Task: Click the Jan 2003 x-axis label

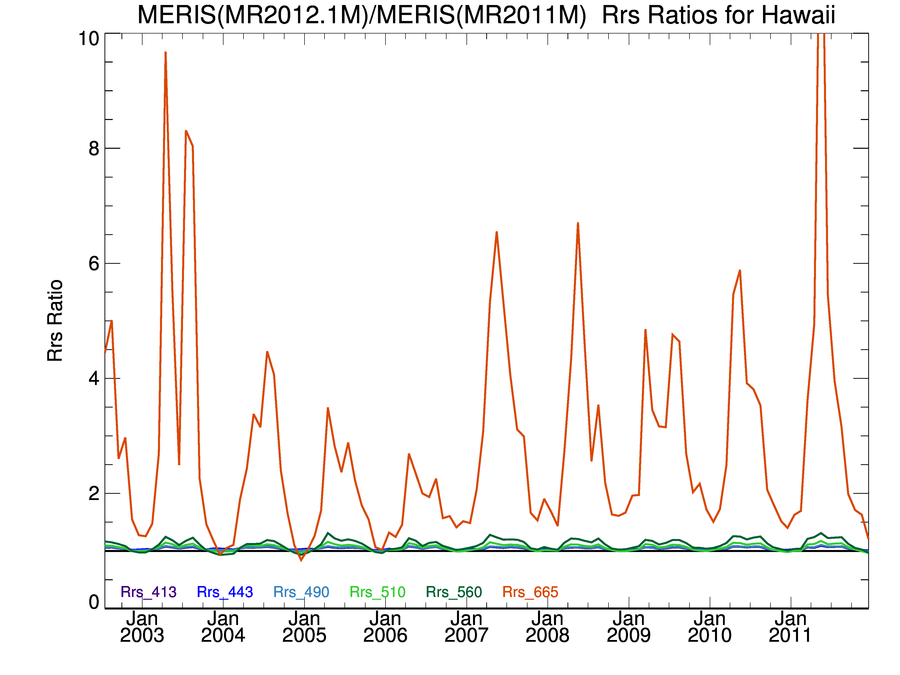Action: [x=141, y=627]
